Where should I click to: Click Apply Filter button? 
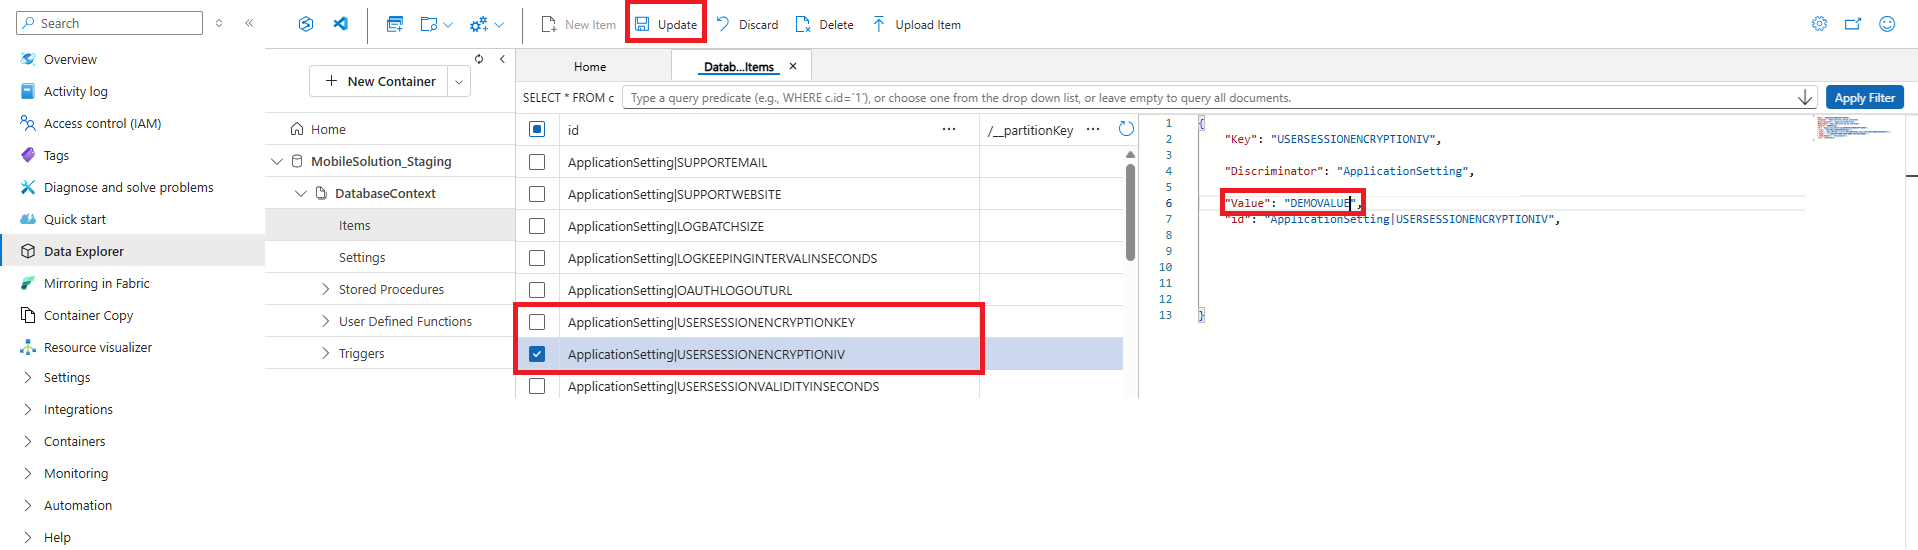pos(1865,97)
